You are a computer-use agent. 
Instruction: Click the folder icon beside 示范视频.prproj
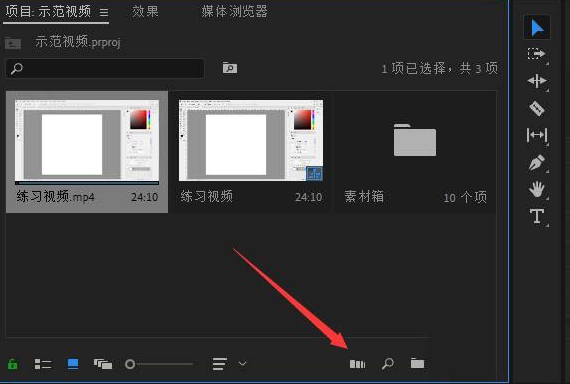tap(13, 44)
